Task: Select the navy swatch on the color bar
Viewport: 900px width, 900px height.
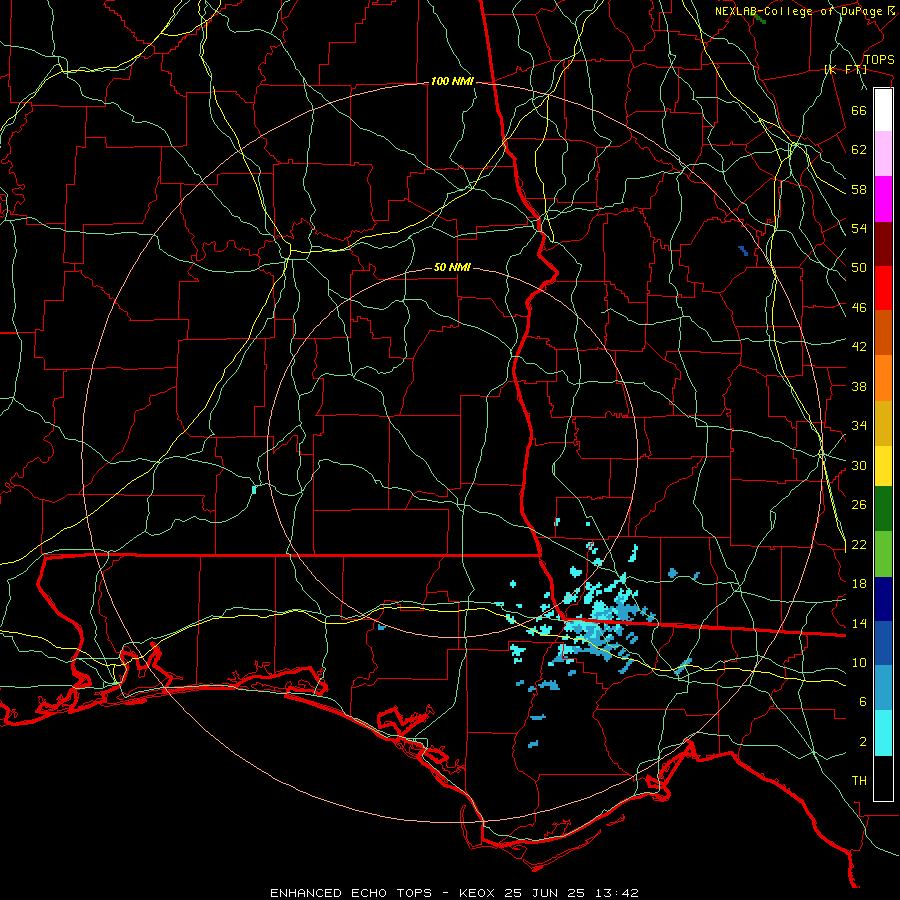Action: (883, 599)
